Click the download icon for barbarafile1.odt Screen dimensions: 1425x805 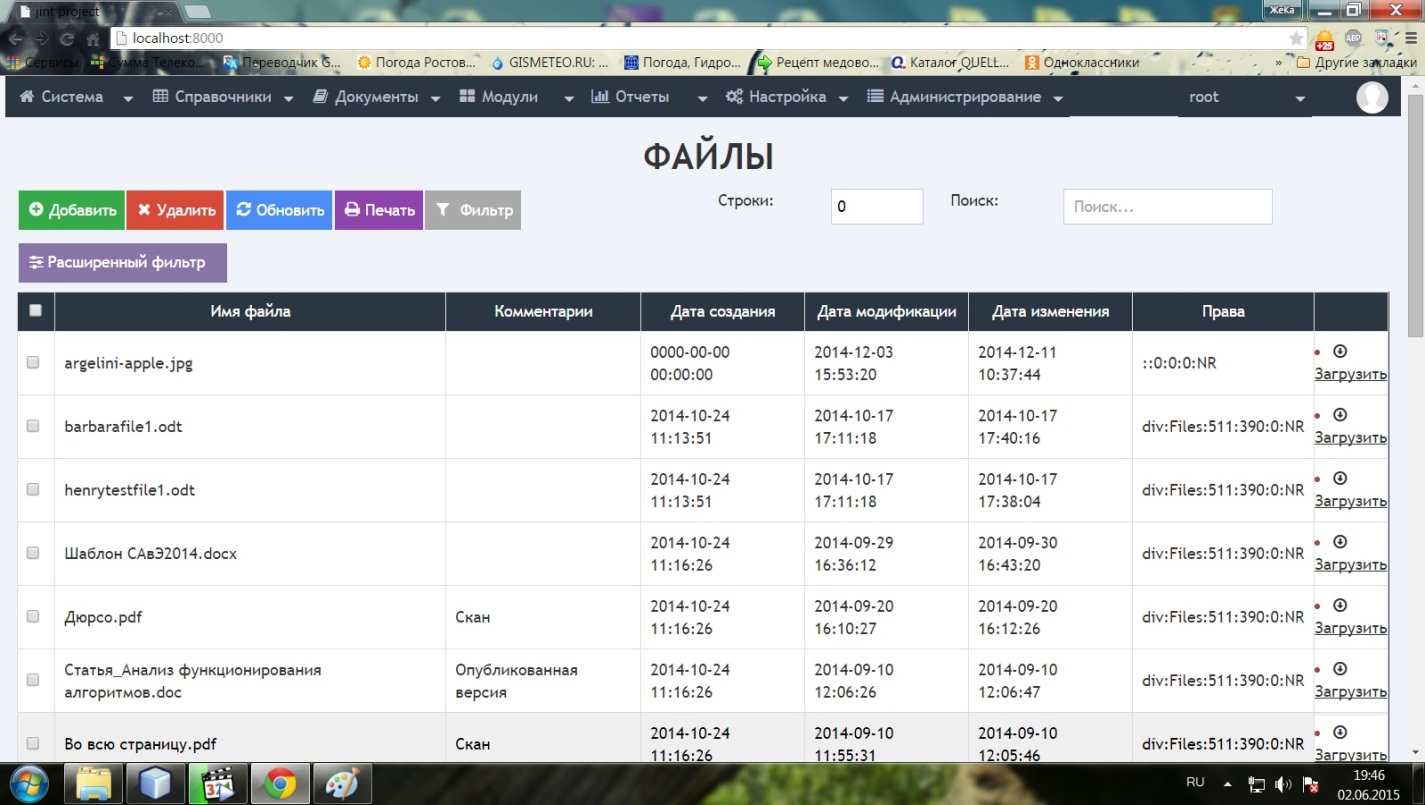coord(1340,415)
